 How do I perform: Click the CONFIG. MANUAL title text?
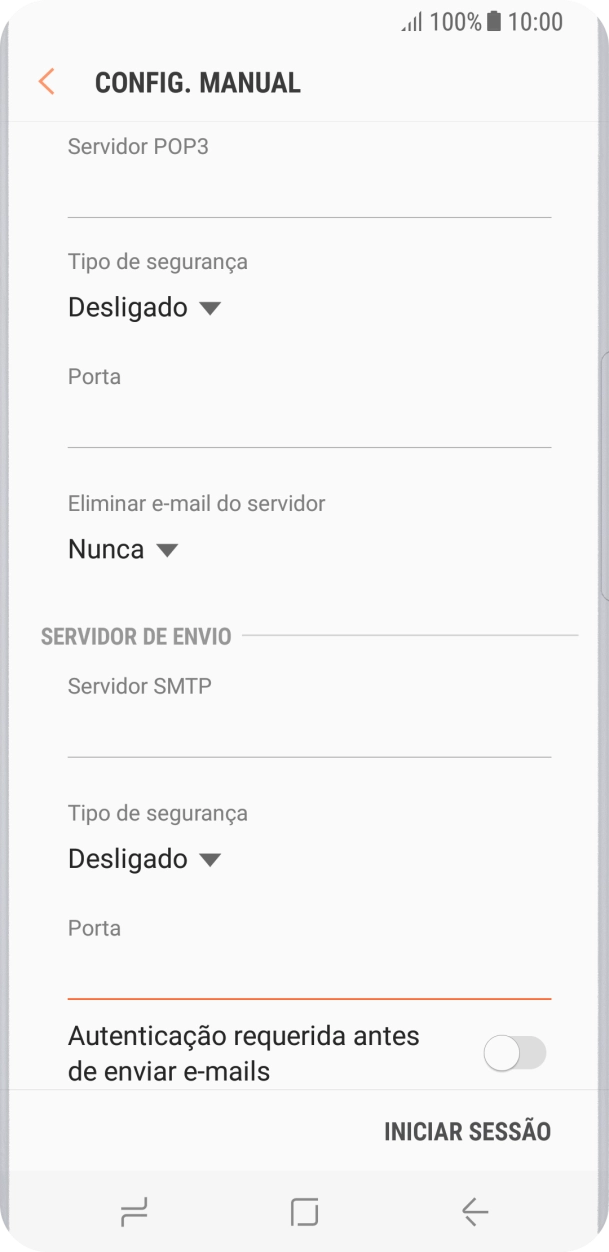point(197,81)
